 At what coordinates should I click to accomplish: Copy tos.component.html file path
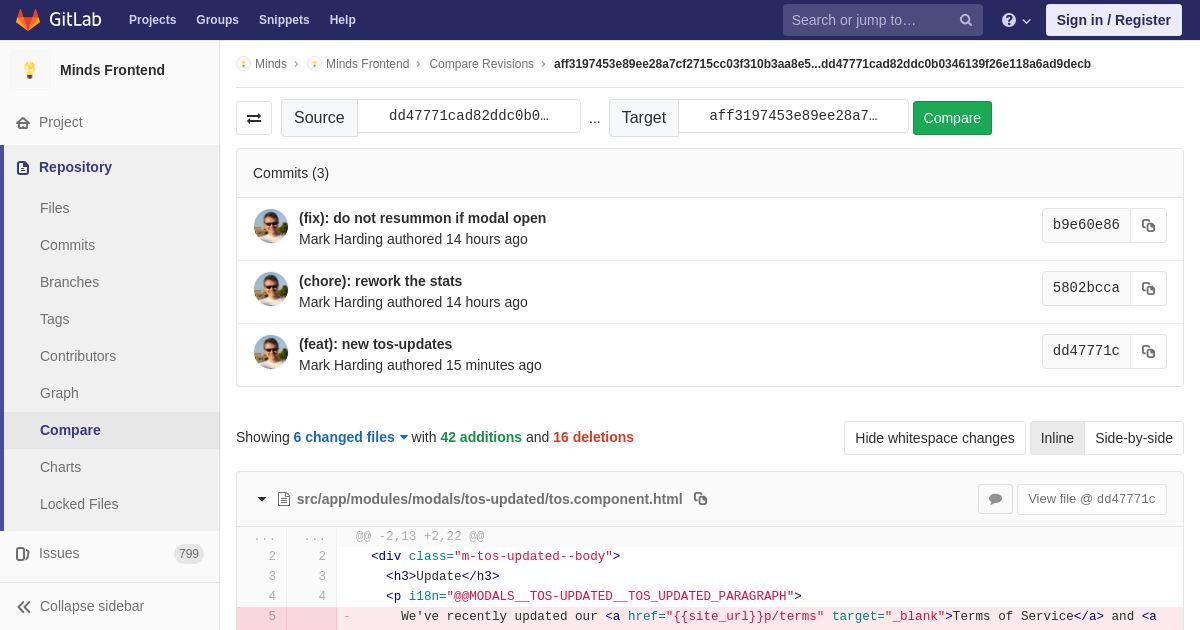[700, 499]
